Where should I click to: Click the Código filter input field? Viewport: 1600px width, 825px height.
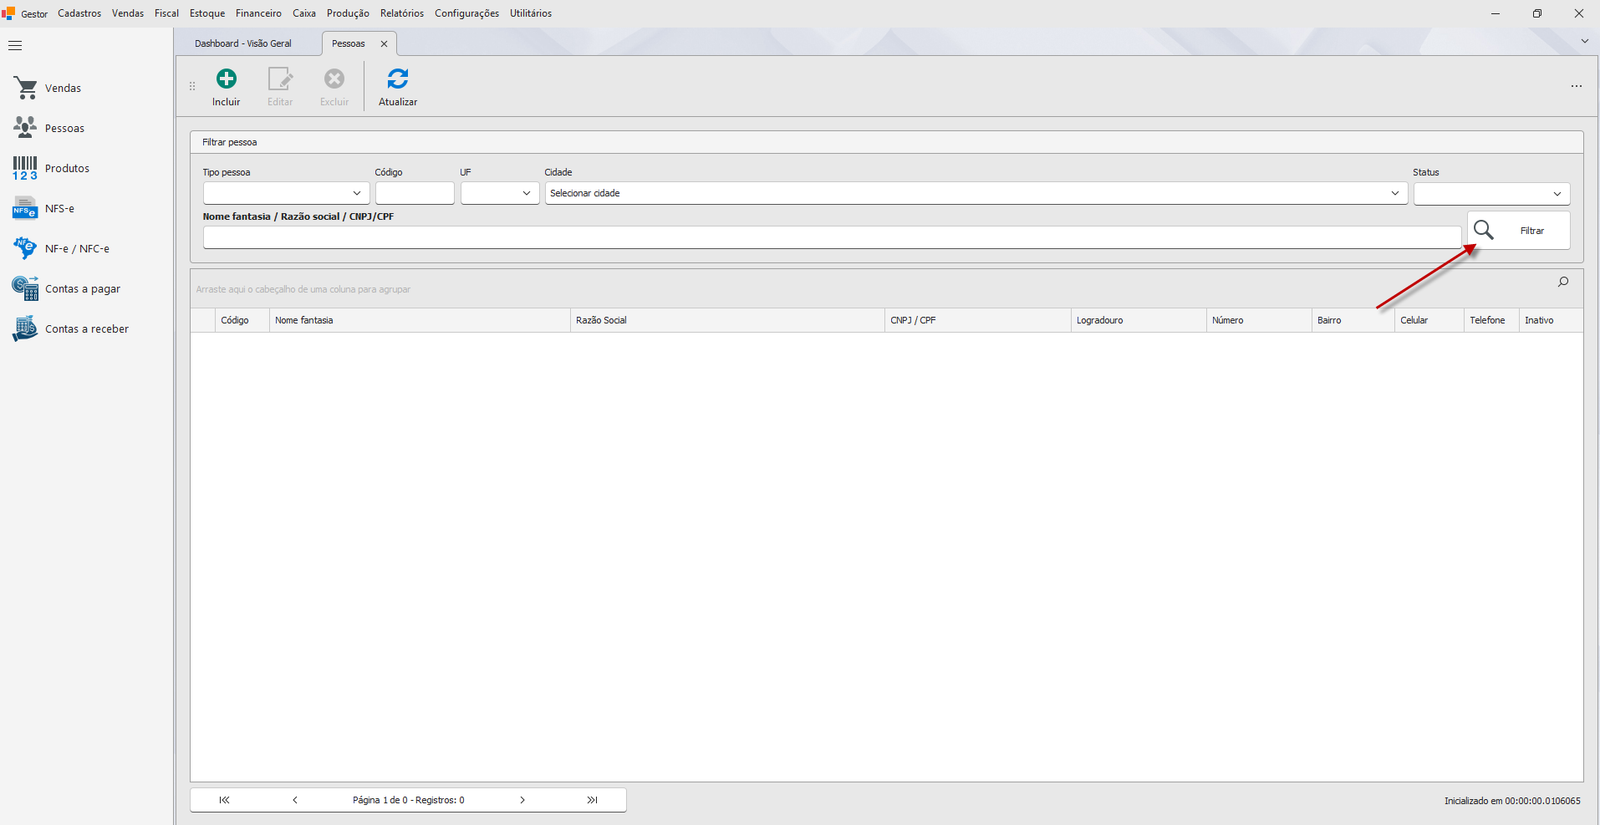point(415,193)
